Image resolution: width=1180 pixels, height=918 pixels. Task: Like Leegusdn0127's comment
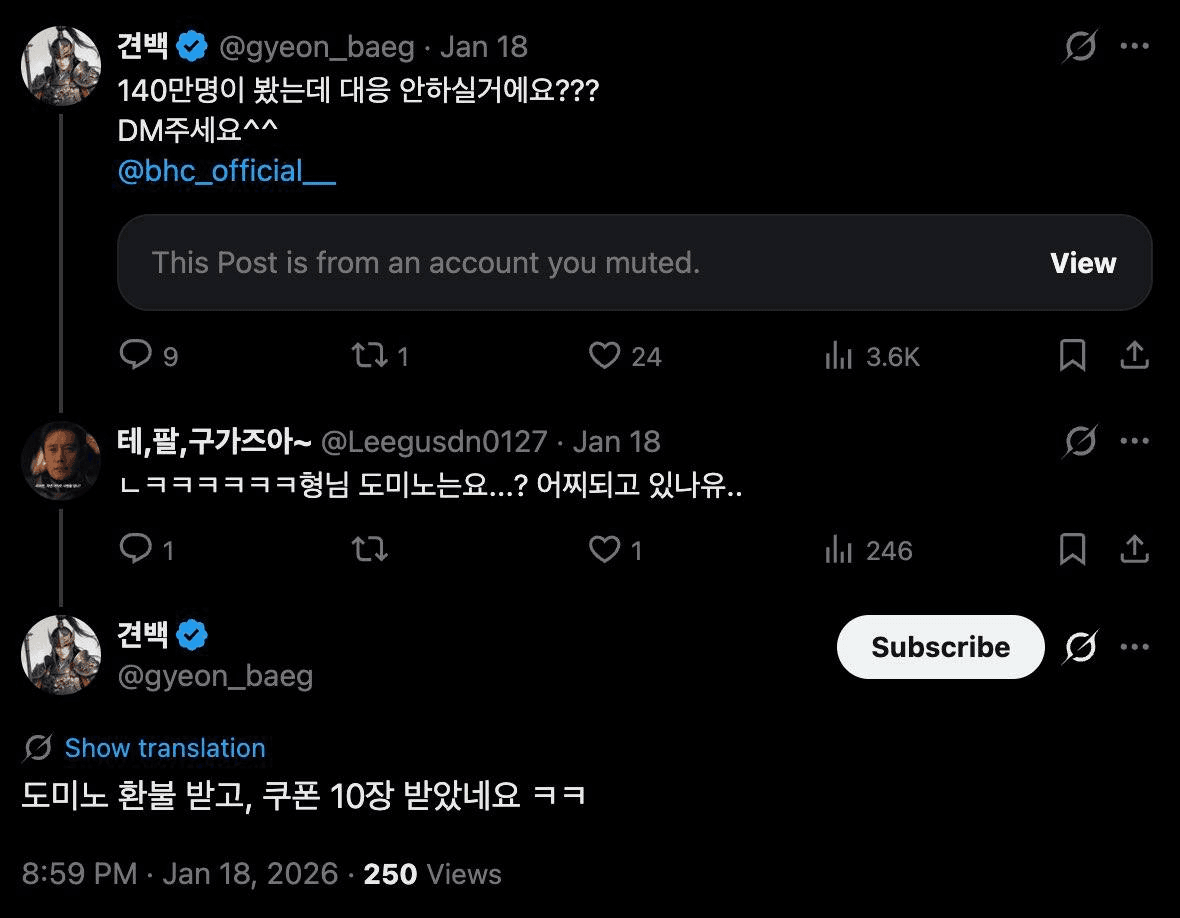pos(604,549)
